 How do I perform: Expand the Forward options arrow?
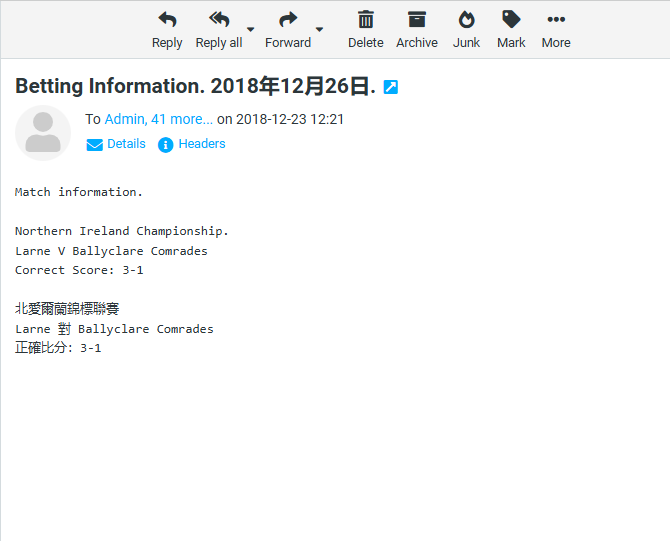pos(319,29)
